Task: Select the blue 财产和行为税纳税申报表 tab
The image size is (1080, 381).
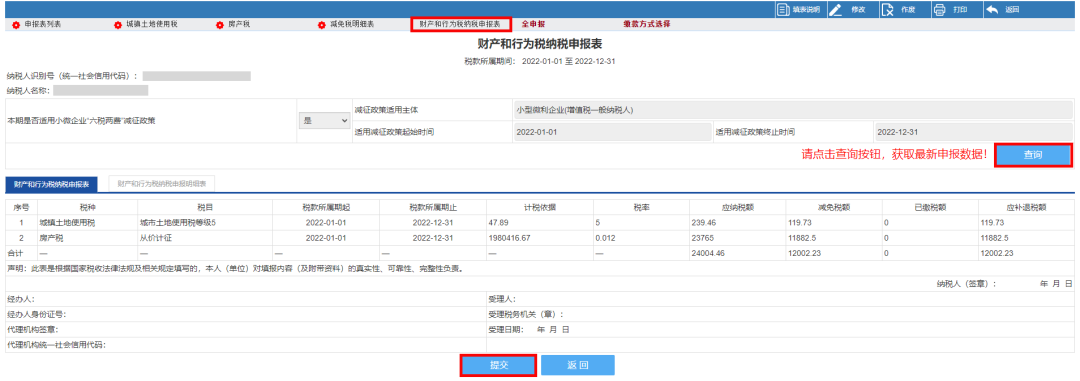Action: [52, 184]
